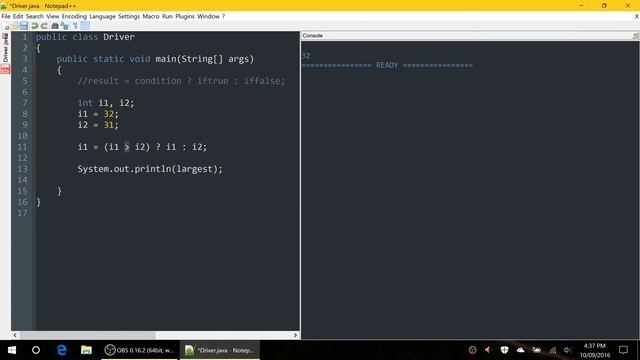Open the View menu
The height and width of the screenshot is (360, 640).
(53, 16)
